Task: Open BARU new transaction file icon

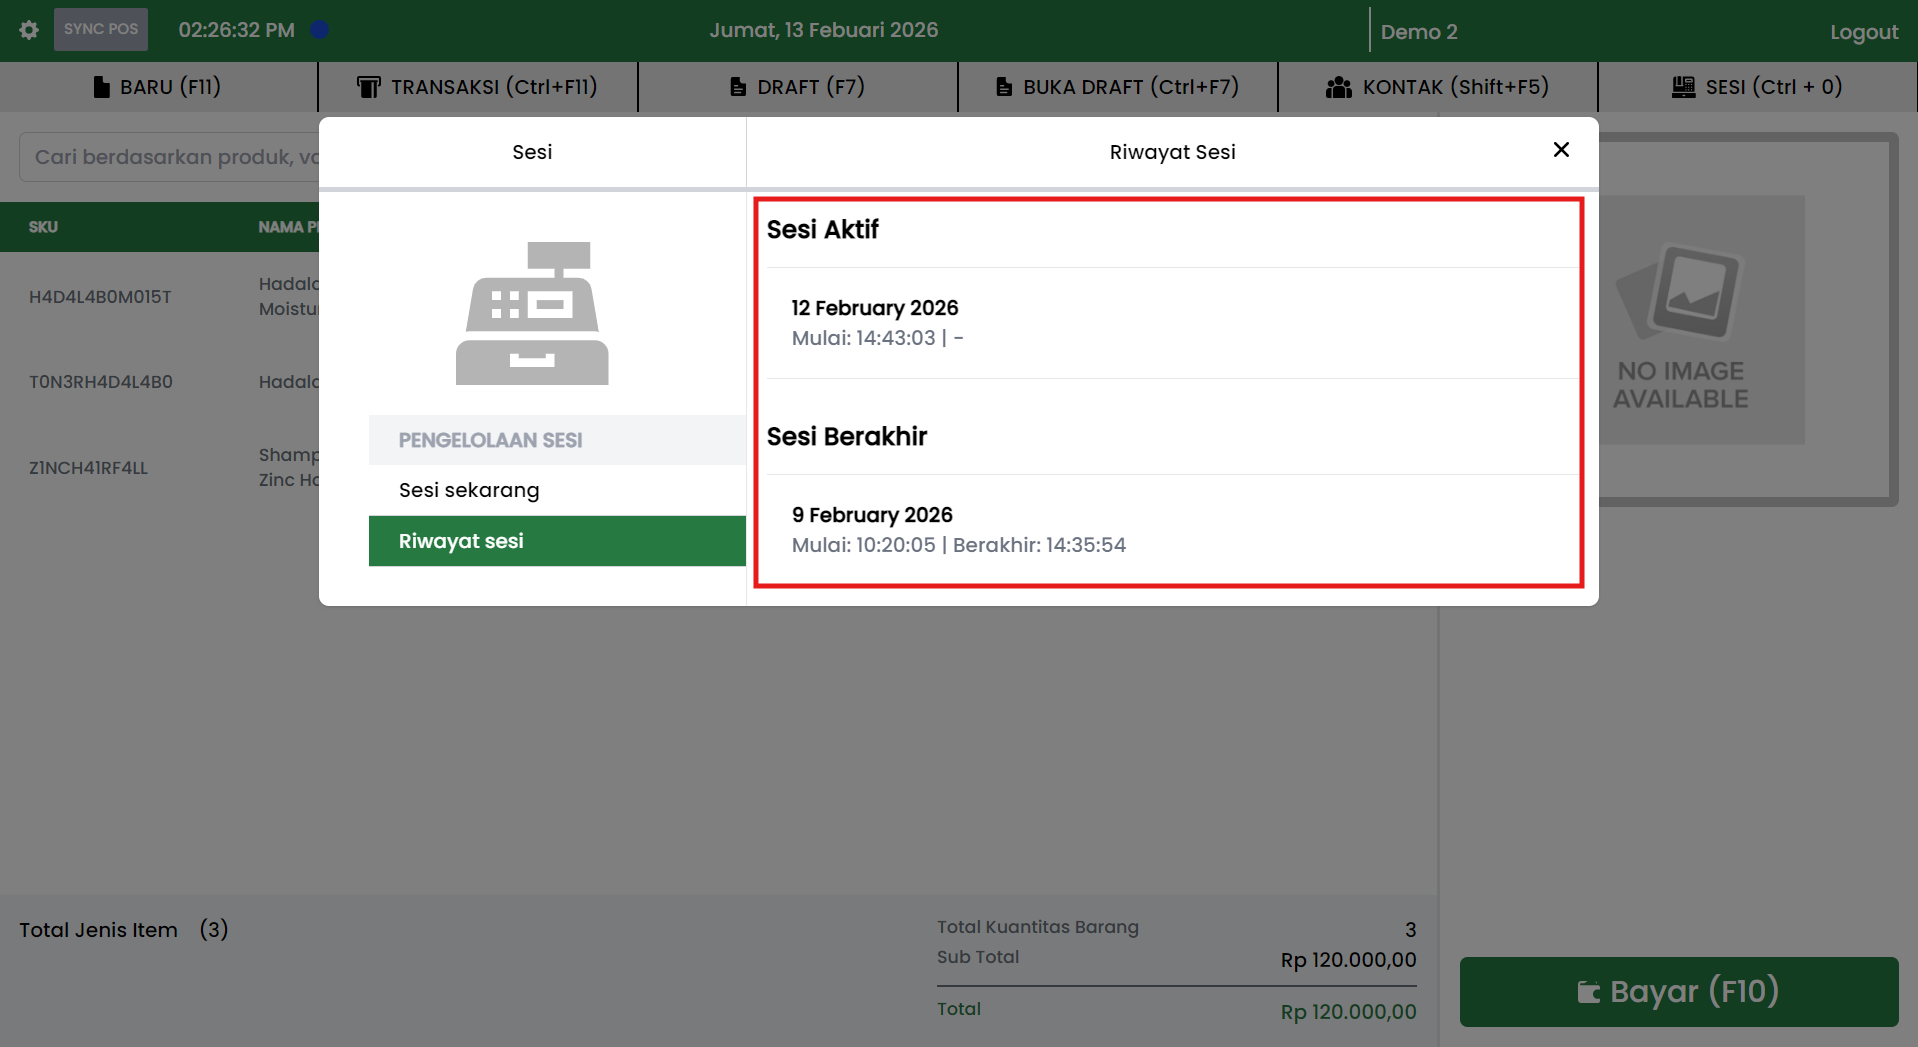Action: point(101,87)
